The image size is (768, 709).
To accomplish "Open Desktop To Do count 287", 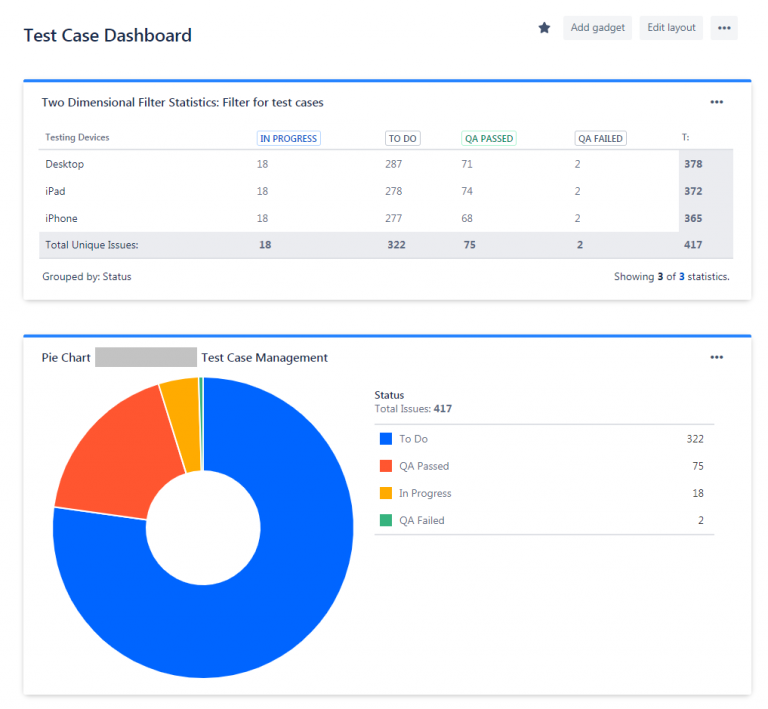I will point(393,164).
